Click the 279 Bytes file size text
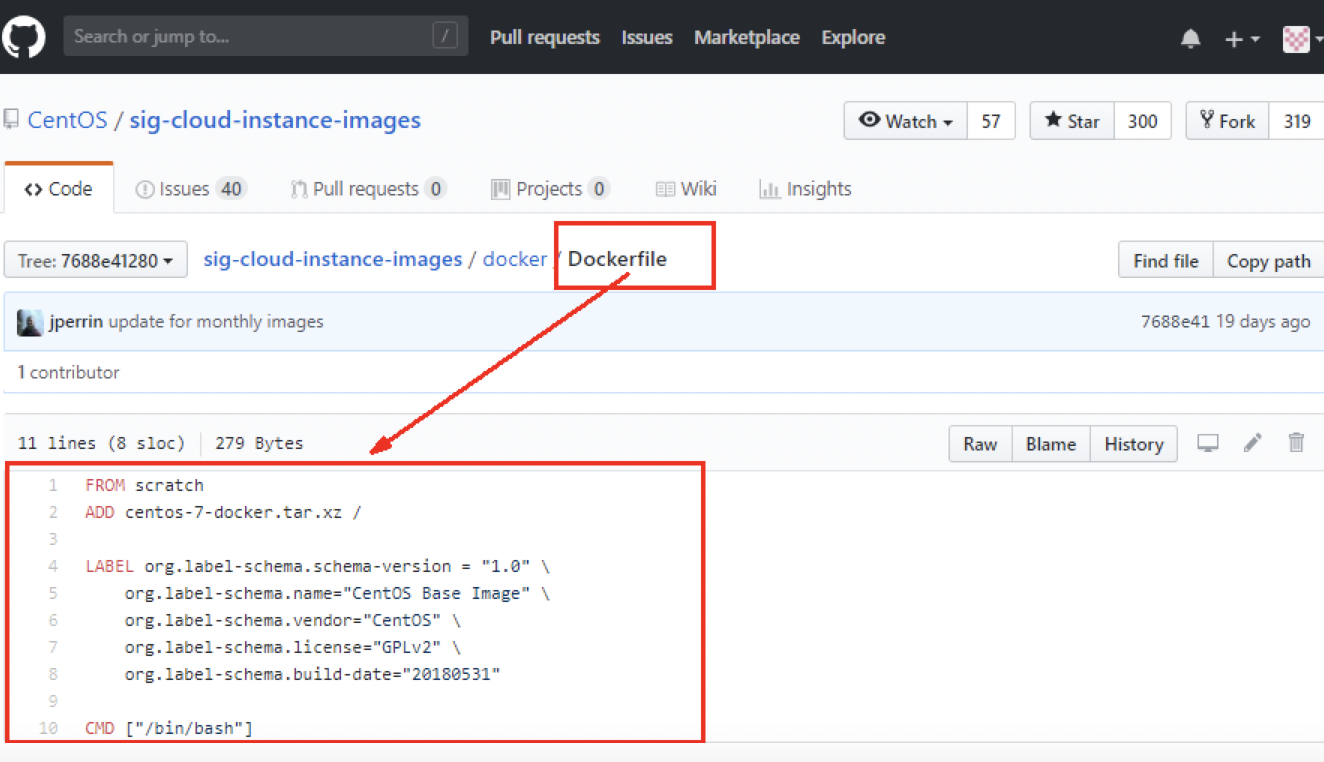Screen dimensions: 1324x762 click(259, 443)
